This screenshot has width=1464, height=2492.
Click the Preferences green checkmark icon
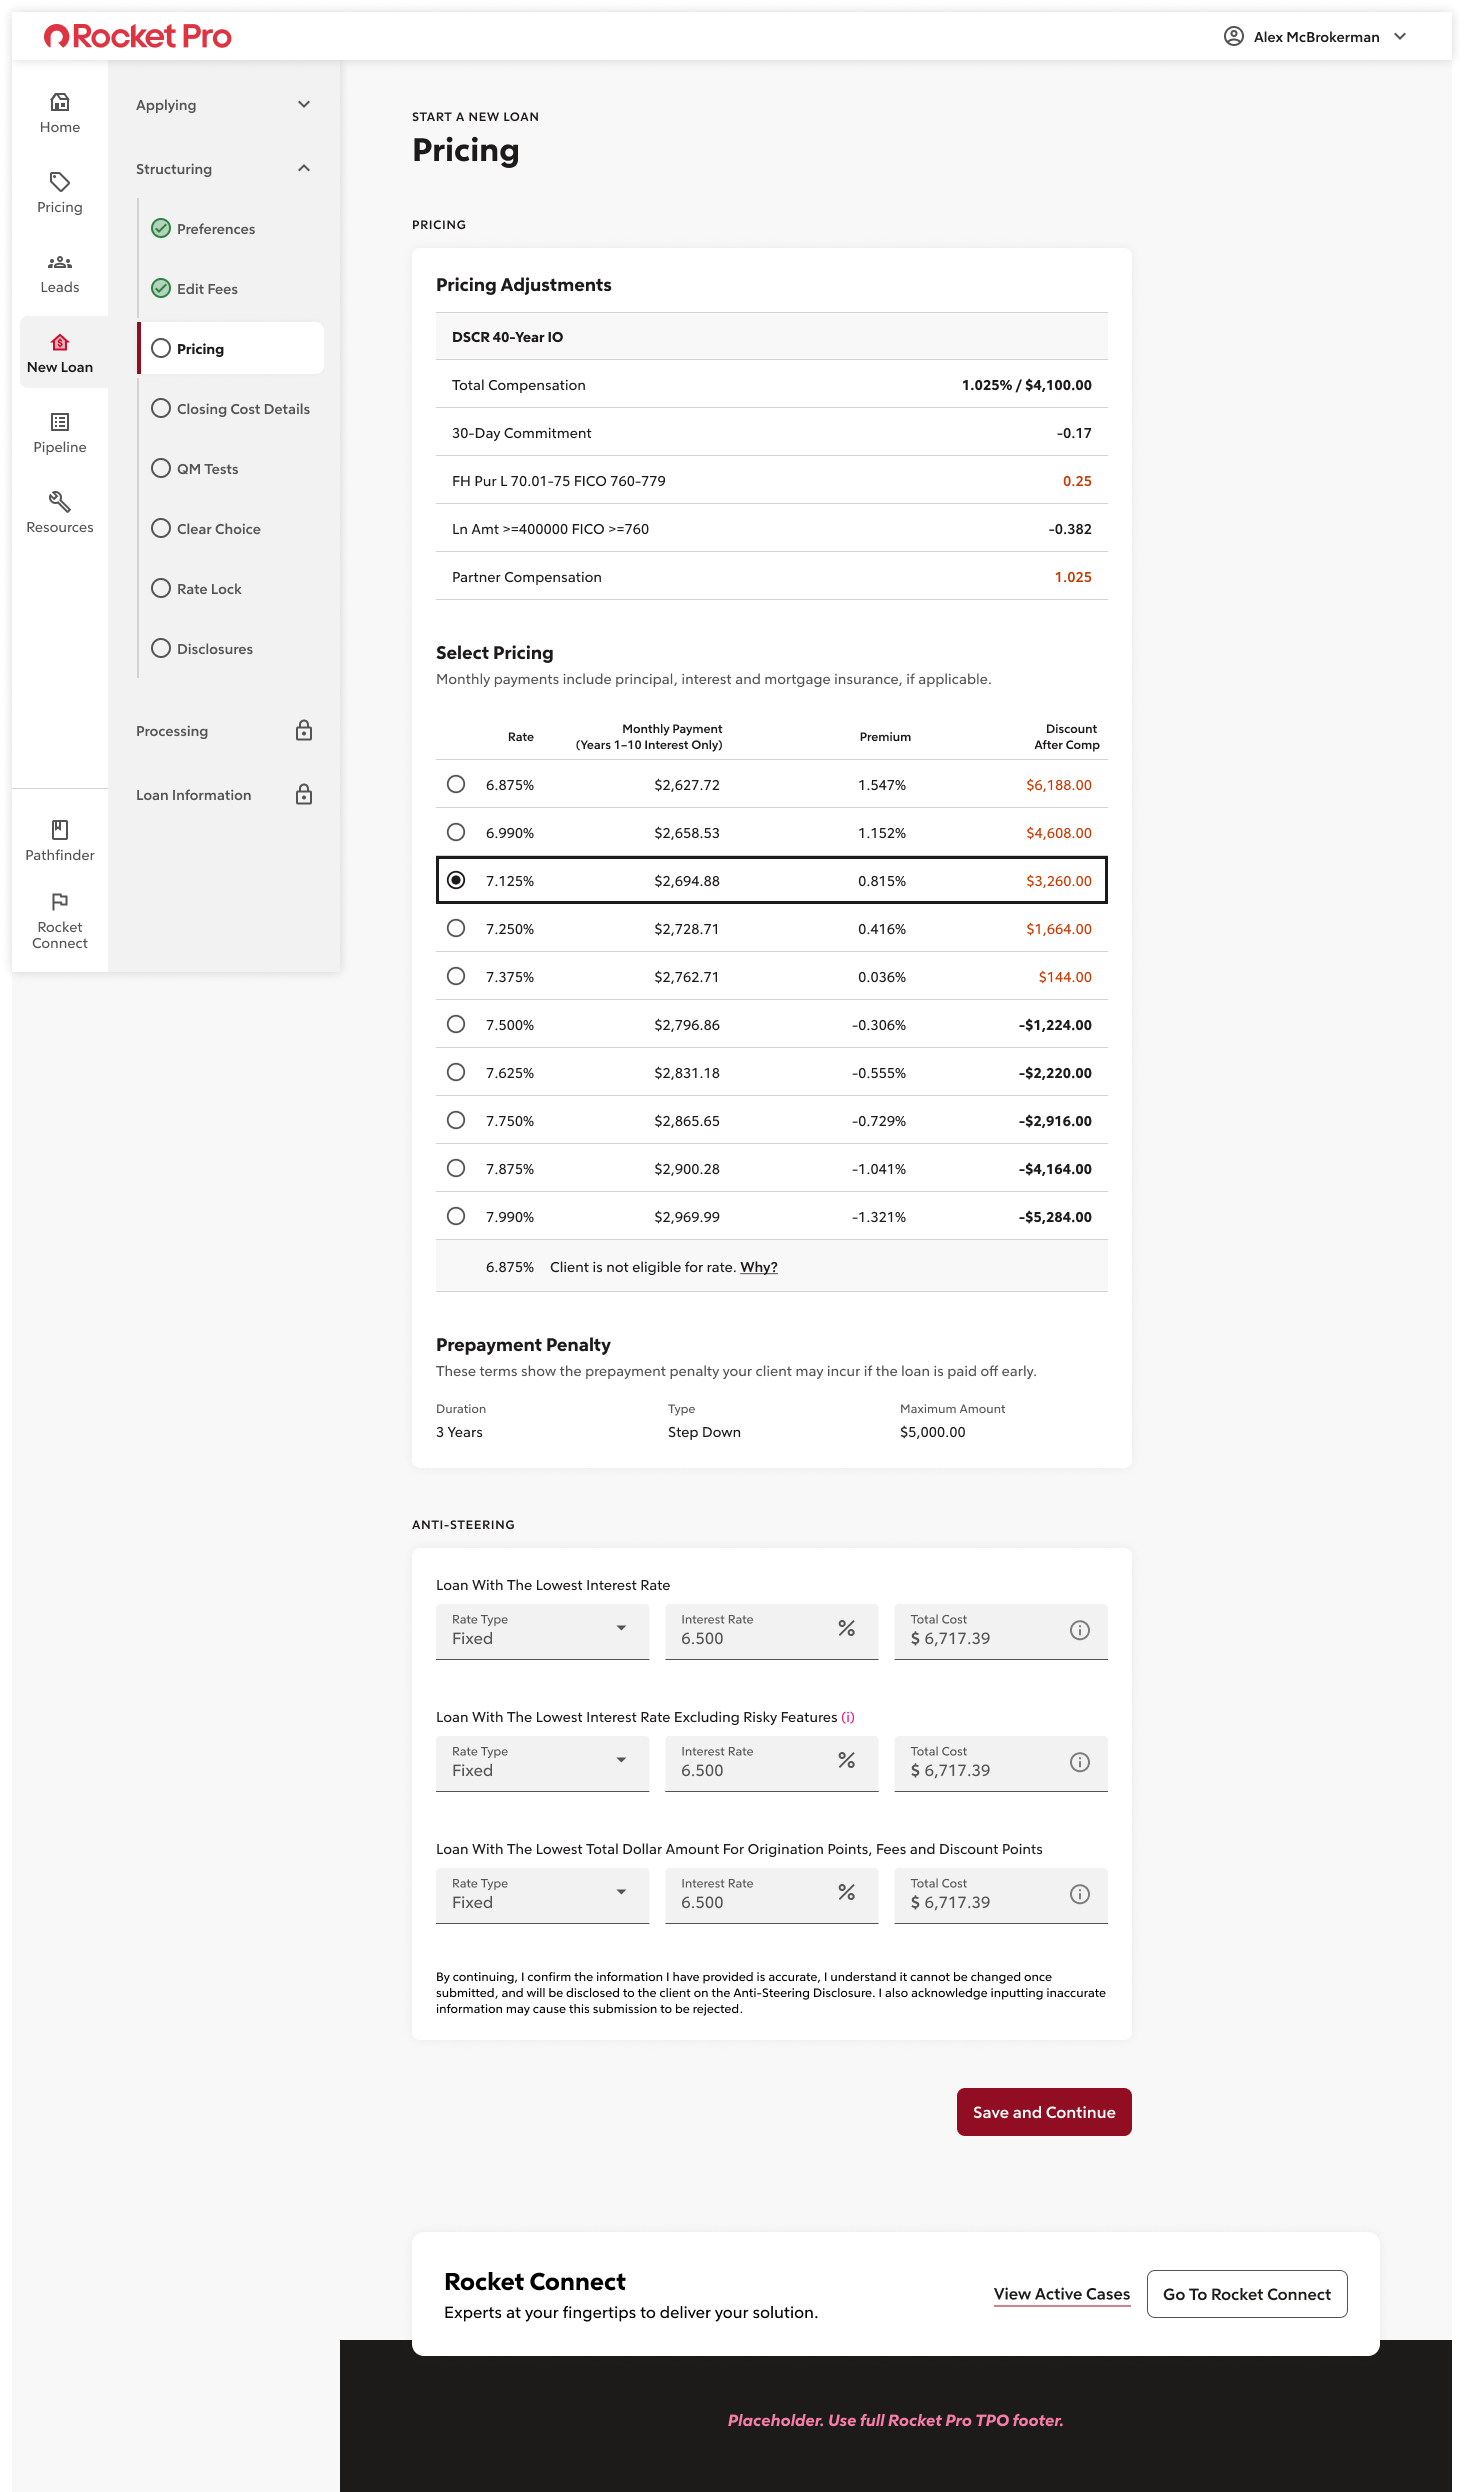point(161,229)
